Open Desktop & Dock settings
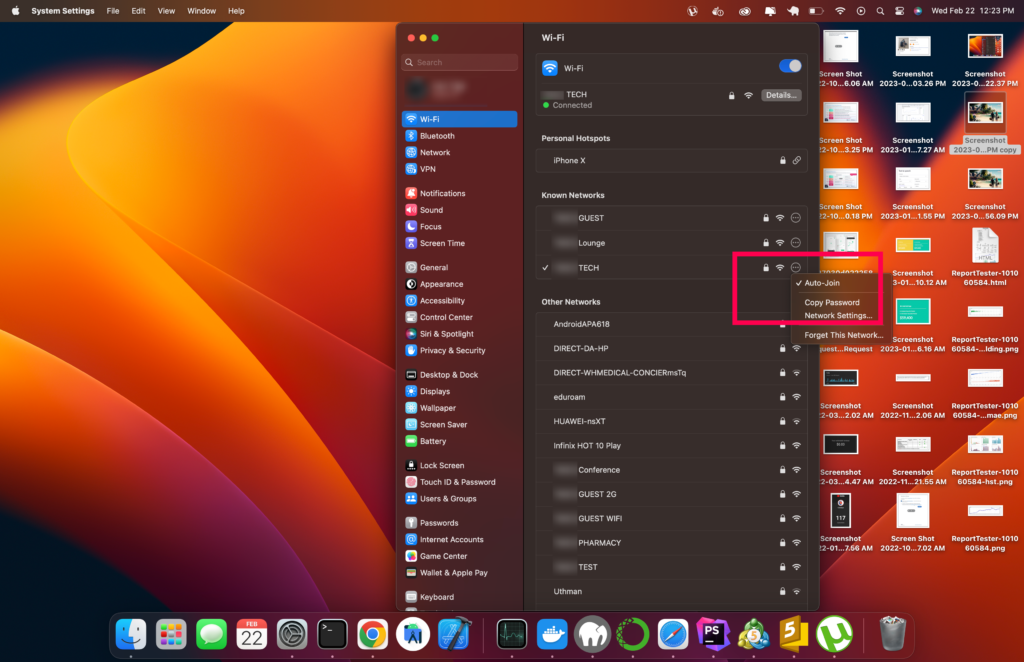 (x=460, y=375)
